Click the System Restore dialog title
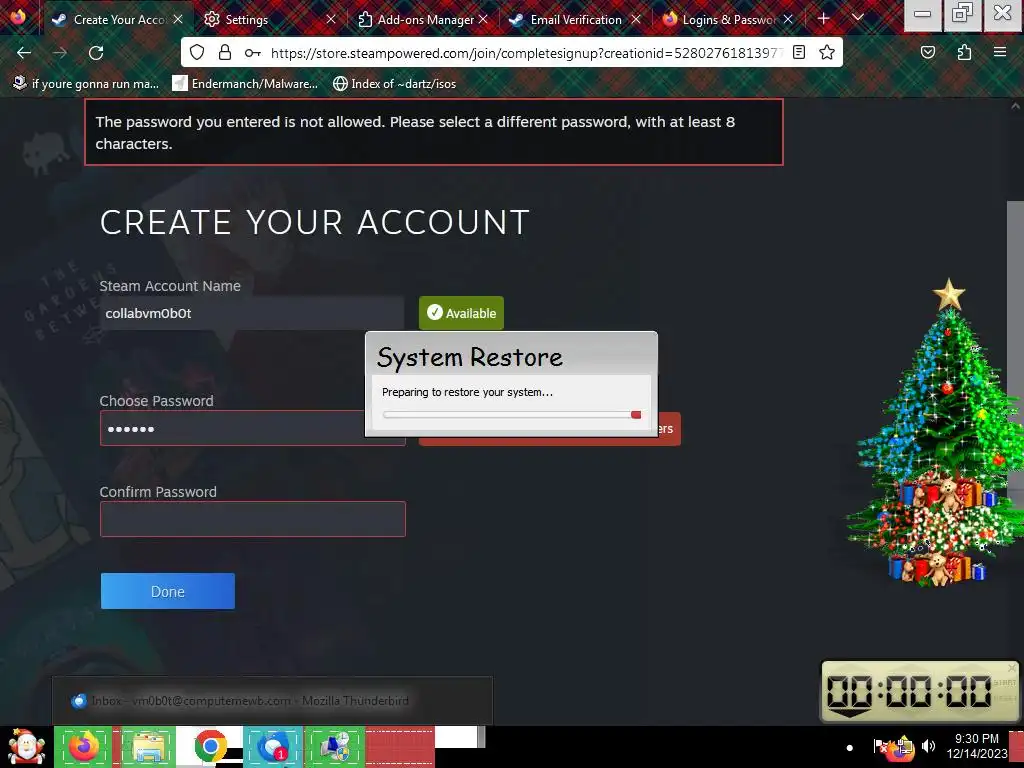 click(x=470, y=357)
